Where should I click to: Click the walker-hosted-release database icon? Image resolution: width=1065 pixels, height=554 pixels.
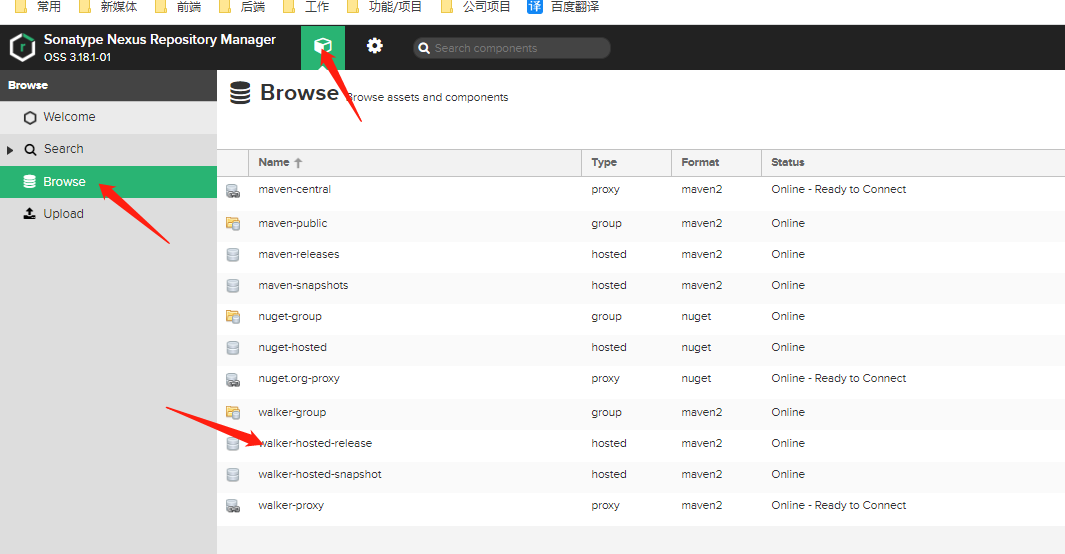233,443
